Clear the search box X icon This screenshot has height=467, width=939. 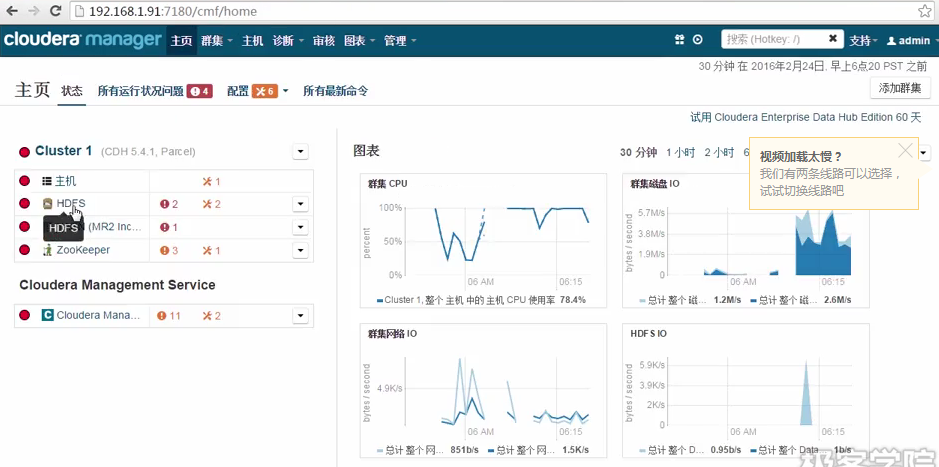click(832, 39)
